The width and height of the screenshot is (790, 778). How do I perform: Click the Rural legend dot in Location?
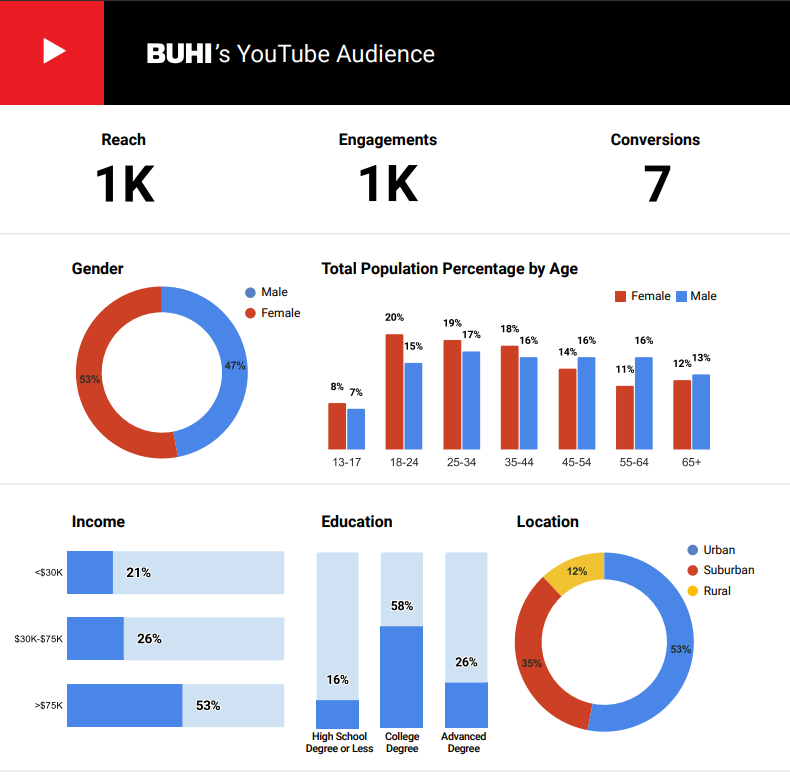[693, 591]
